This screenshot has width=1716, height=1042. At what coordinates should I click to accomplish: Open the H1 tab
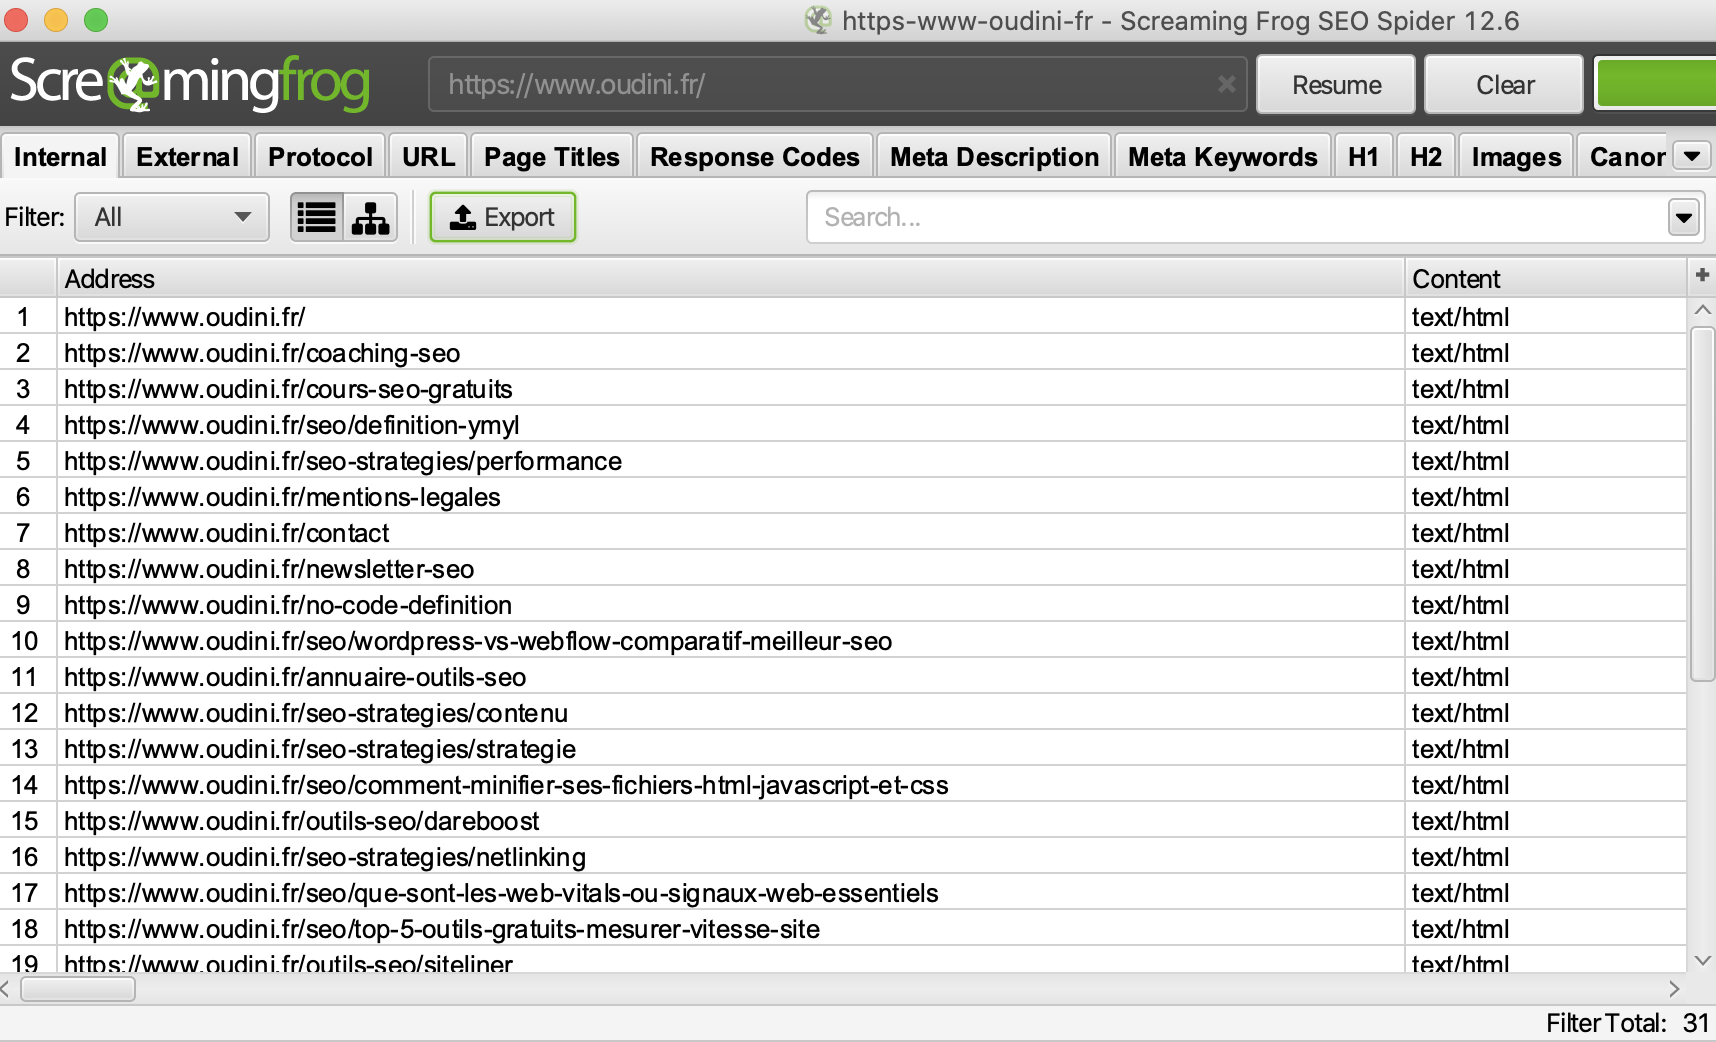coord(1363,157)
